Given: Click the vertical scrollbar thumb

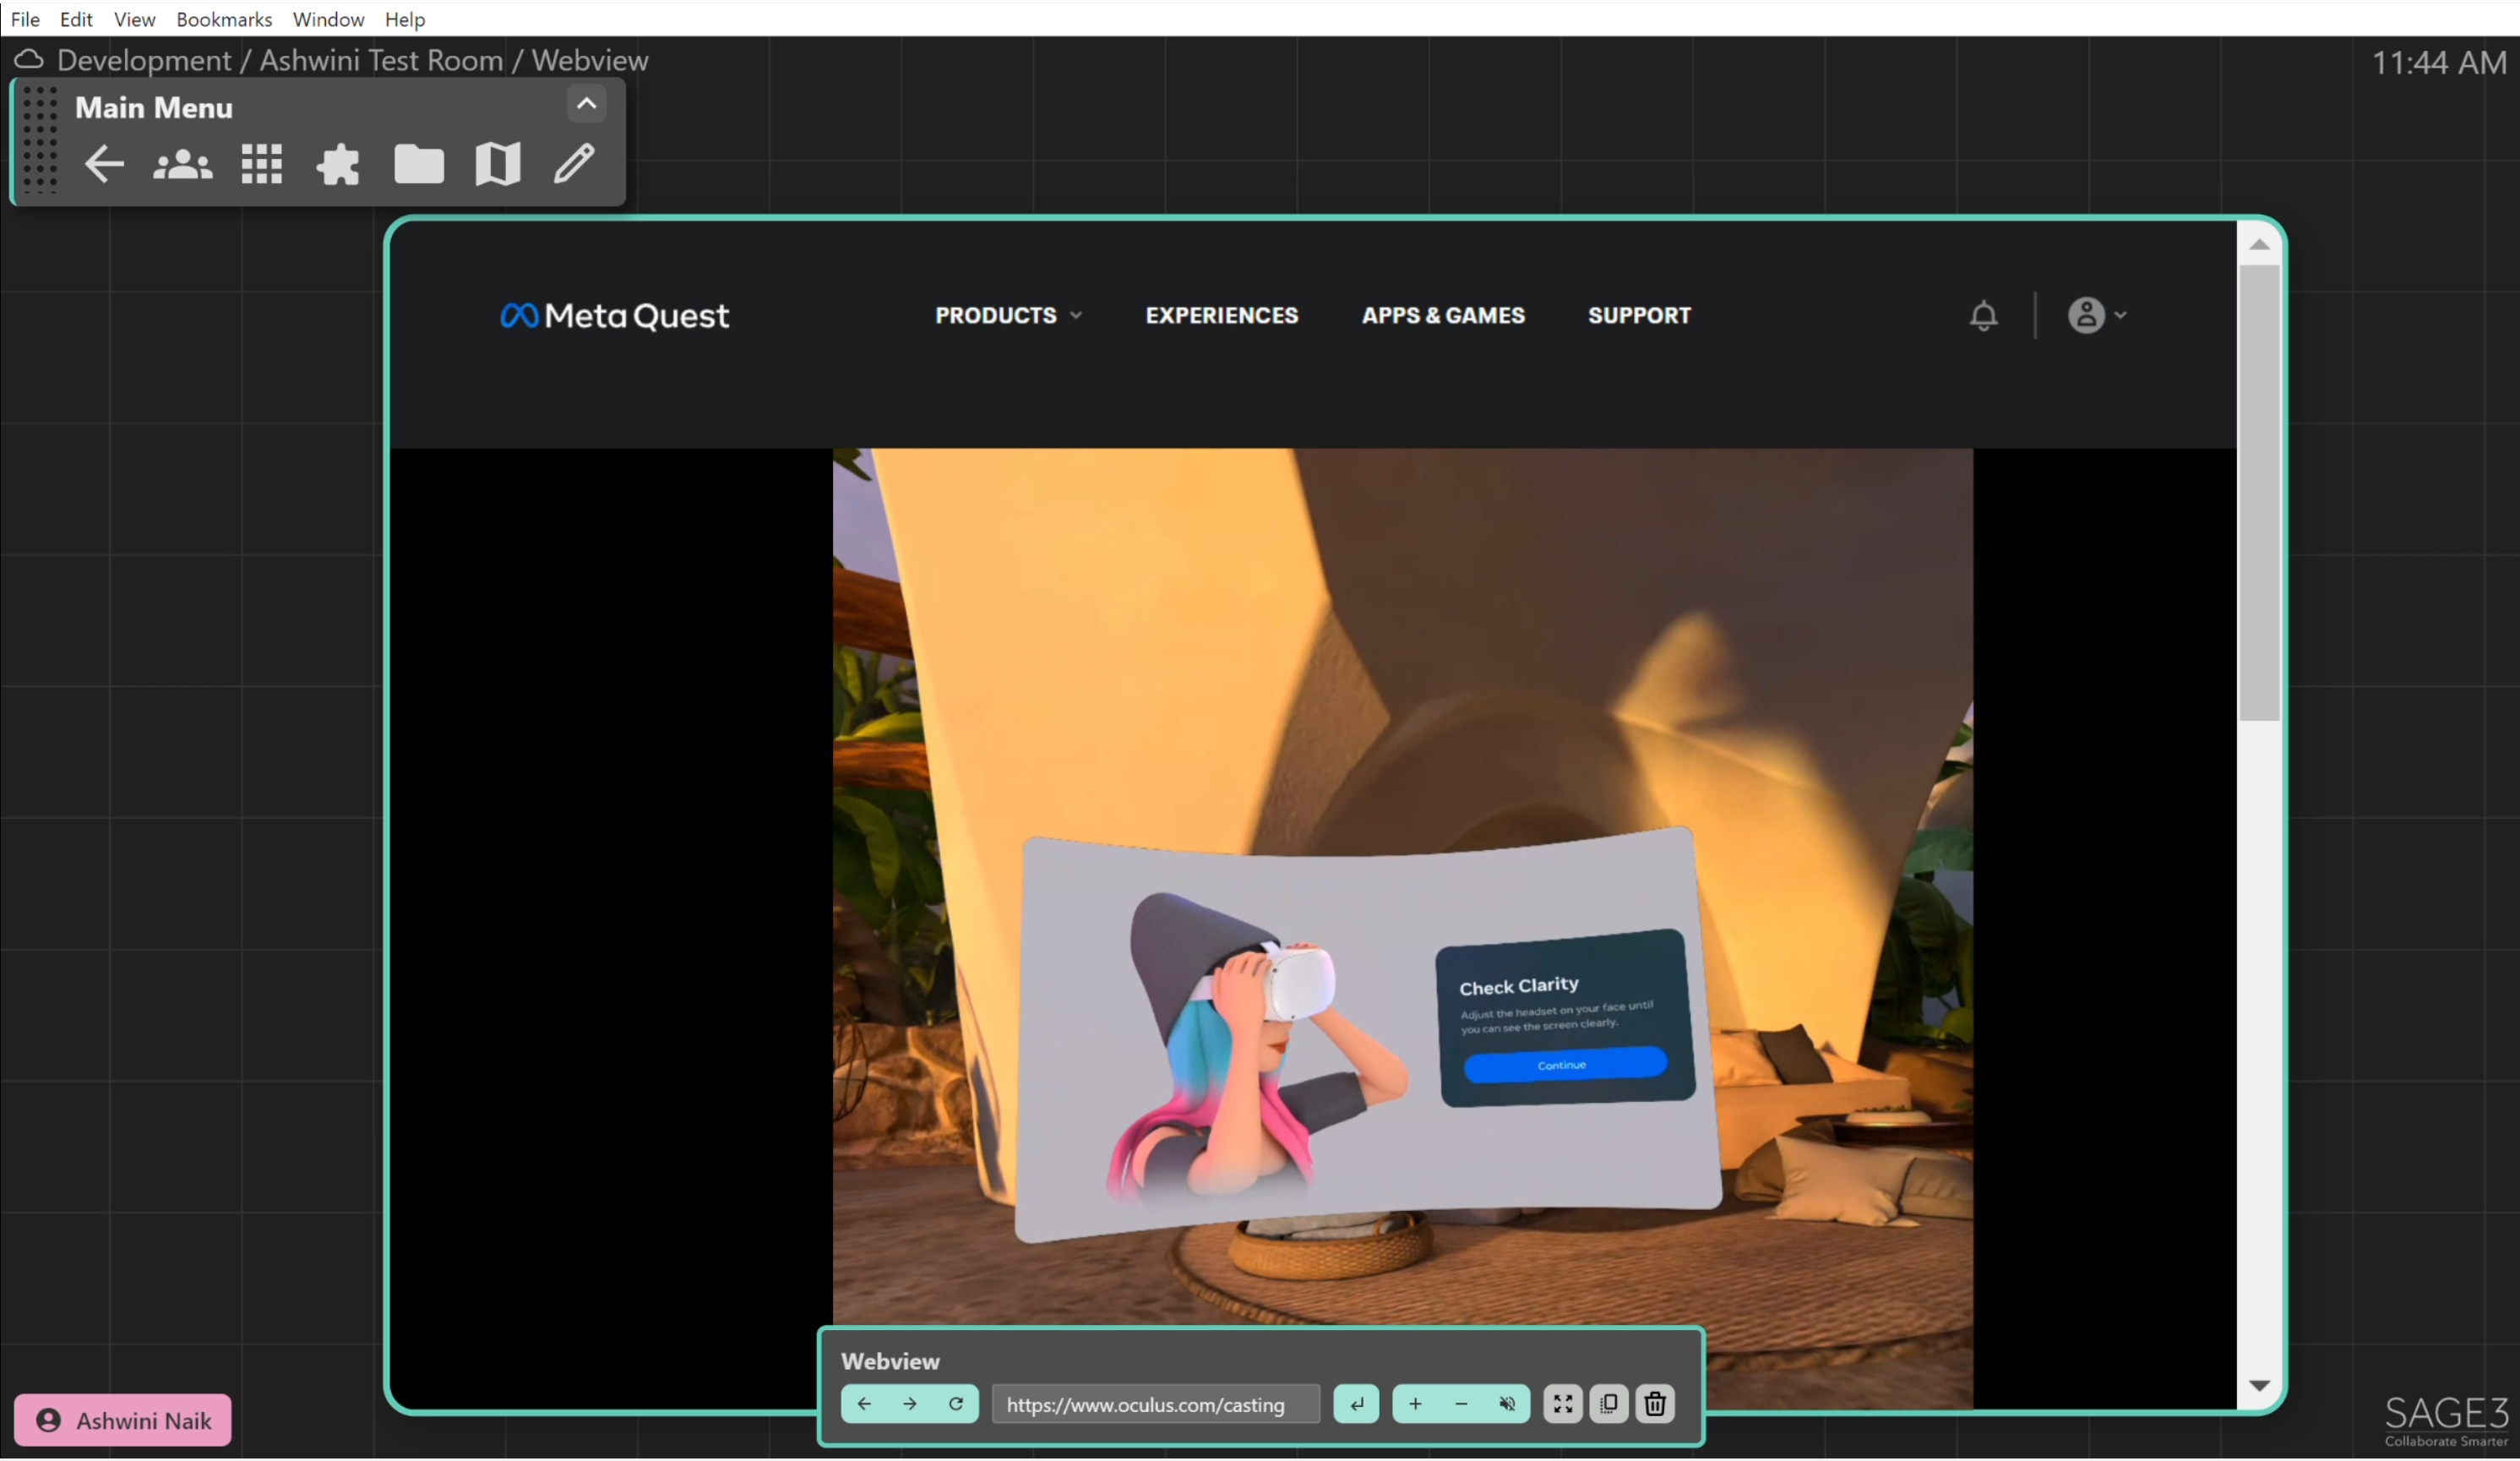Looking at the screenshot, I should [x=2259, y=492].
